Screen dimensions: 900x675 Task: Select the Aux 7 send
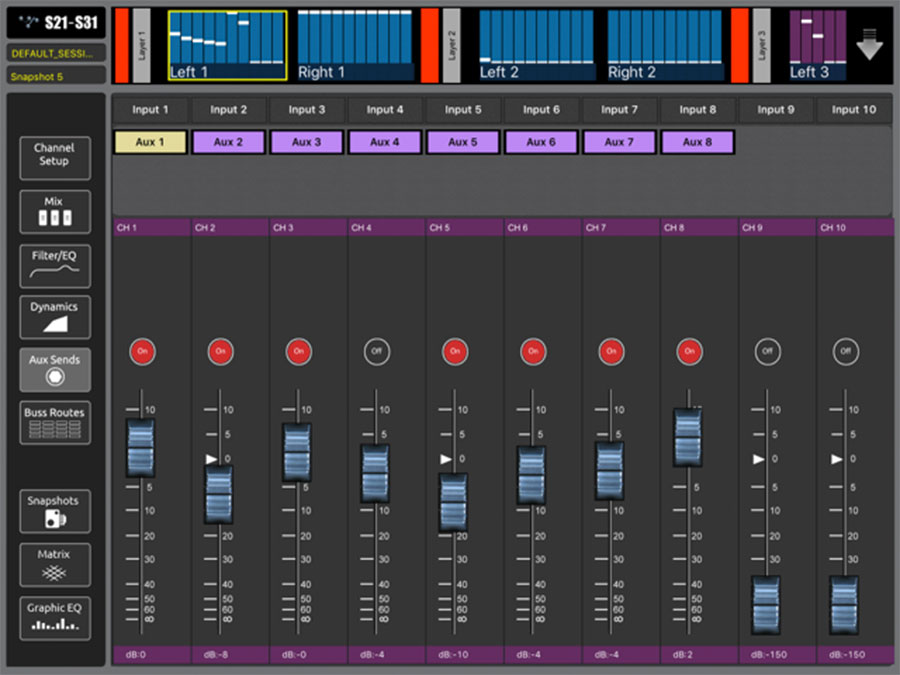[x=619, y=142]
